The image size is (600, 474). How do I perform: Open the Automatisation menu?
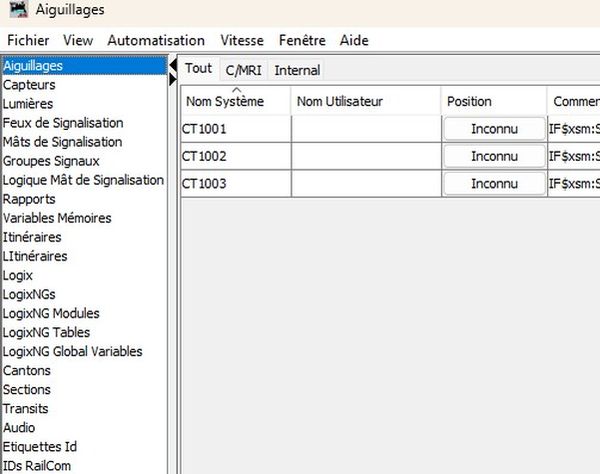coord(156,41)
